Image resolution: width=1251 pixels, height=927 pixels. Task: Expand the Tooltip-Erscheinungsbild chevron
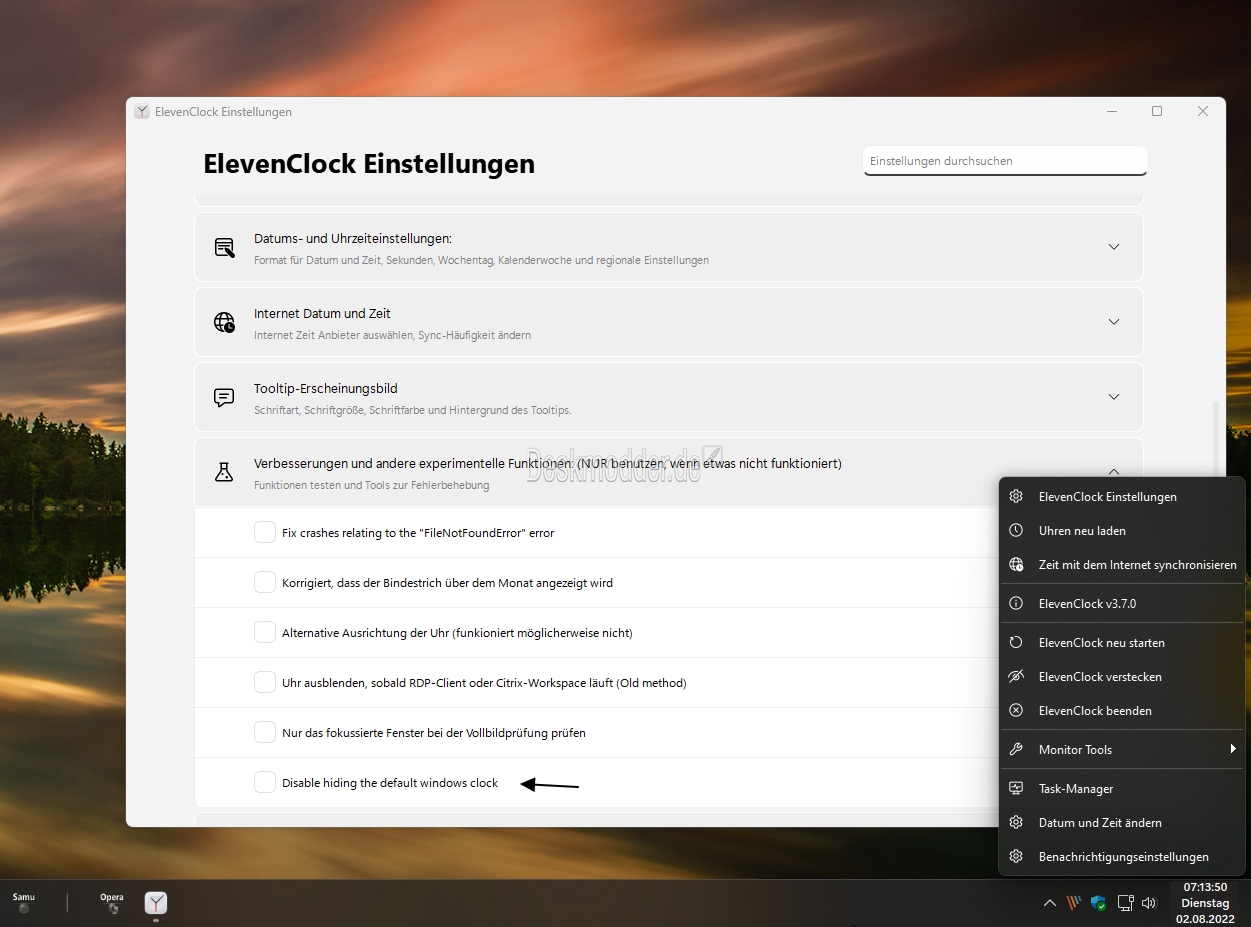point(1114,397)
